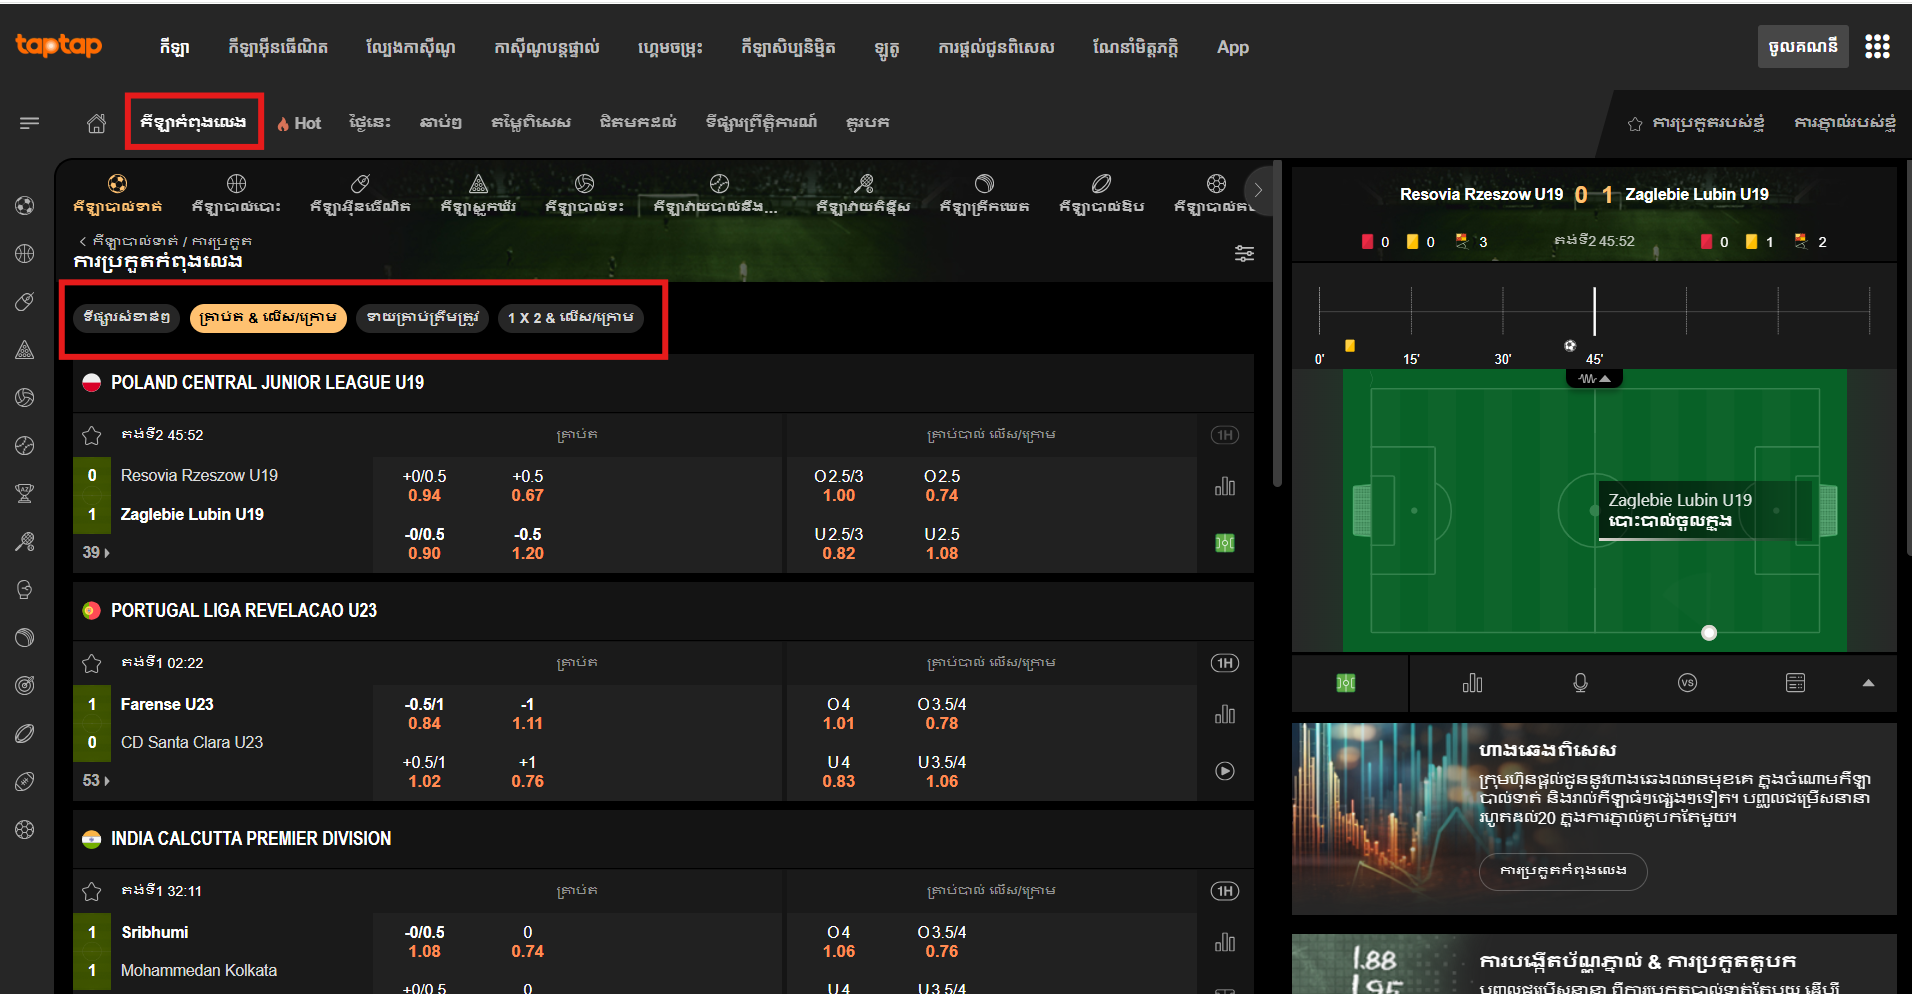Open the trophy icon in left sidebar
This screenshot has width=1912, height=994.
25,493
